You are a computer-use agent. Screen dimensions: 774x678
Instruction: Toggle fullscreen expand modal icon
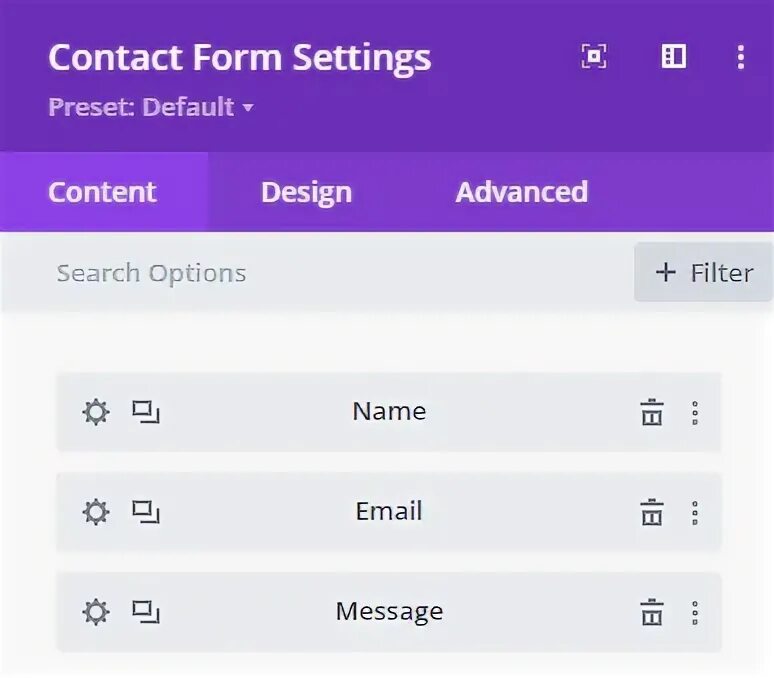(594, 57)
